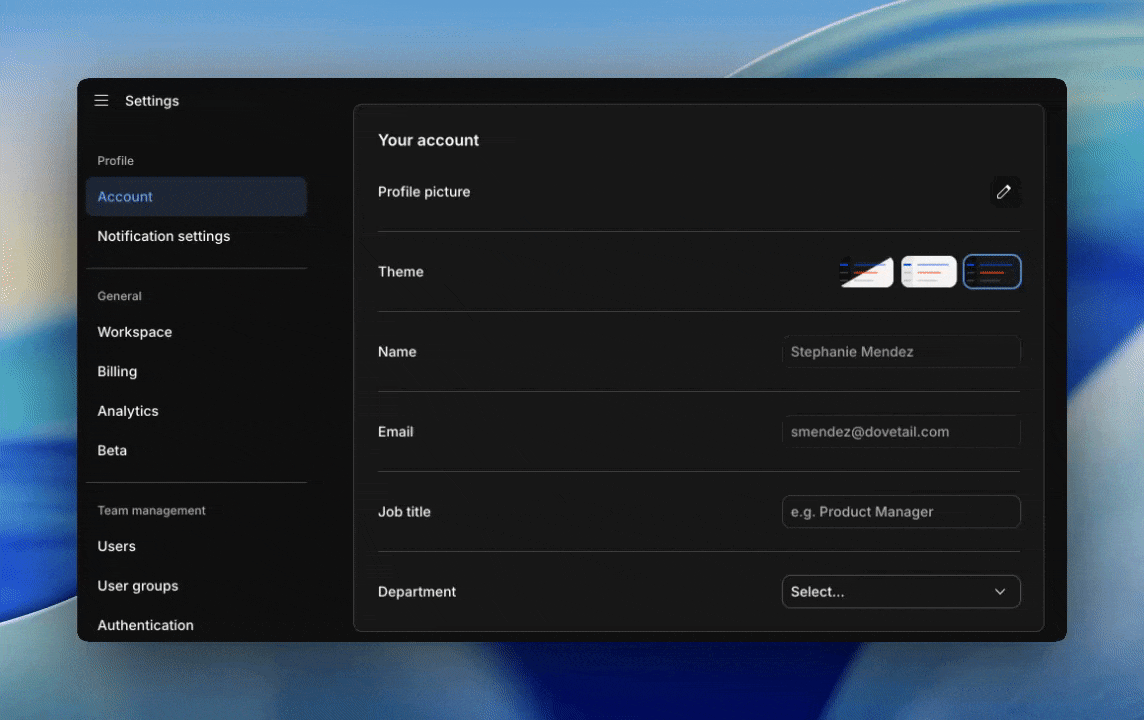Click the General section header
This screenshot has width=1144, height=720.
120,296
